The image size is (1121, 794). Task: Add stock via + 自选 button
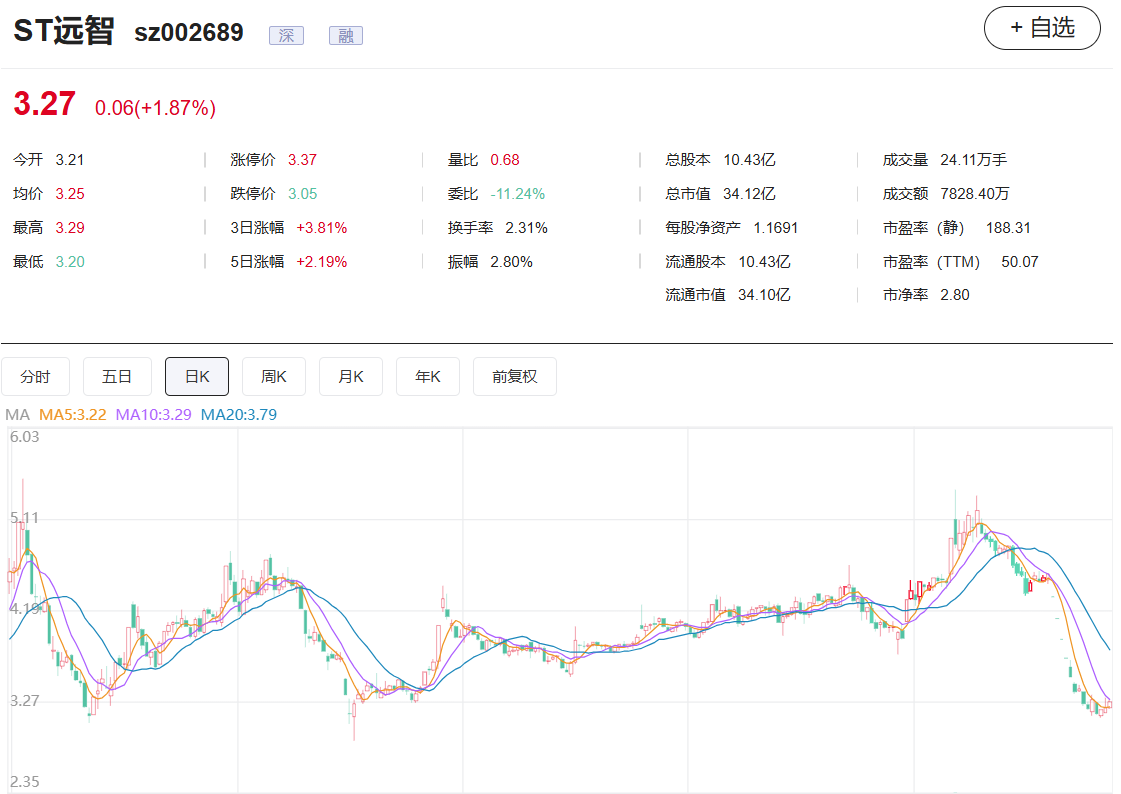click(x=1042, y=28)
